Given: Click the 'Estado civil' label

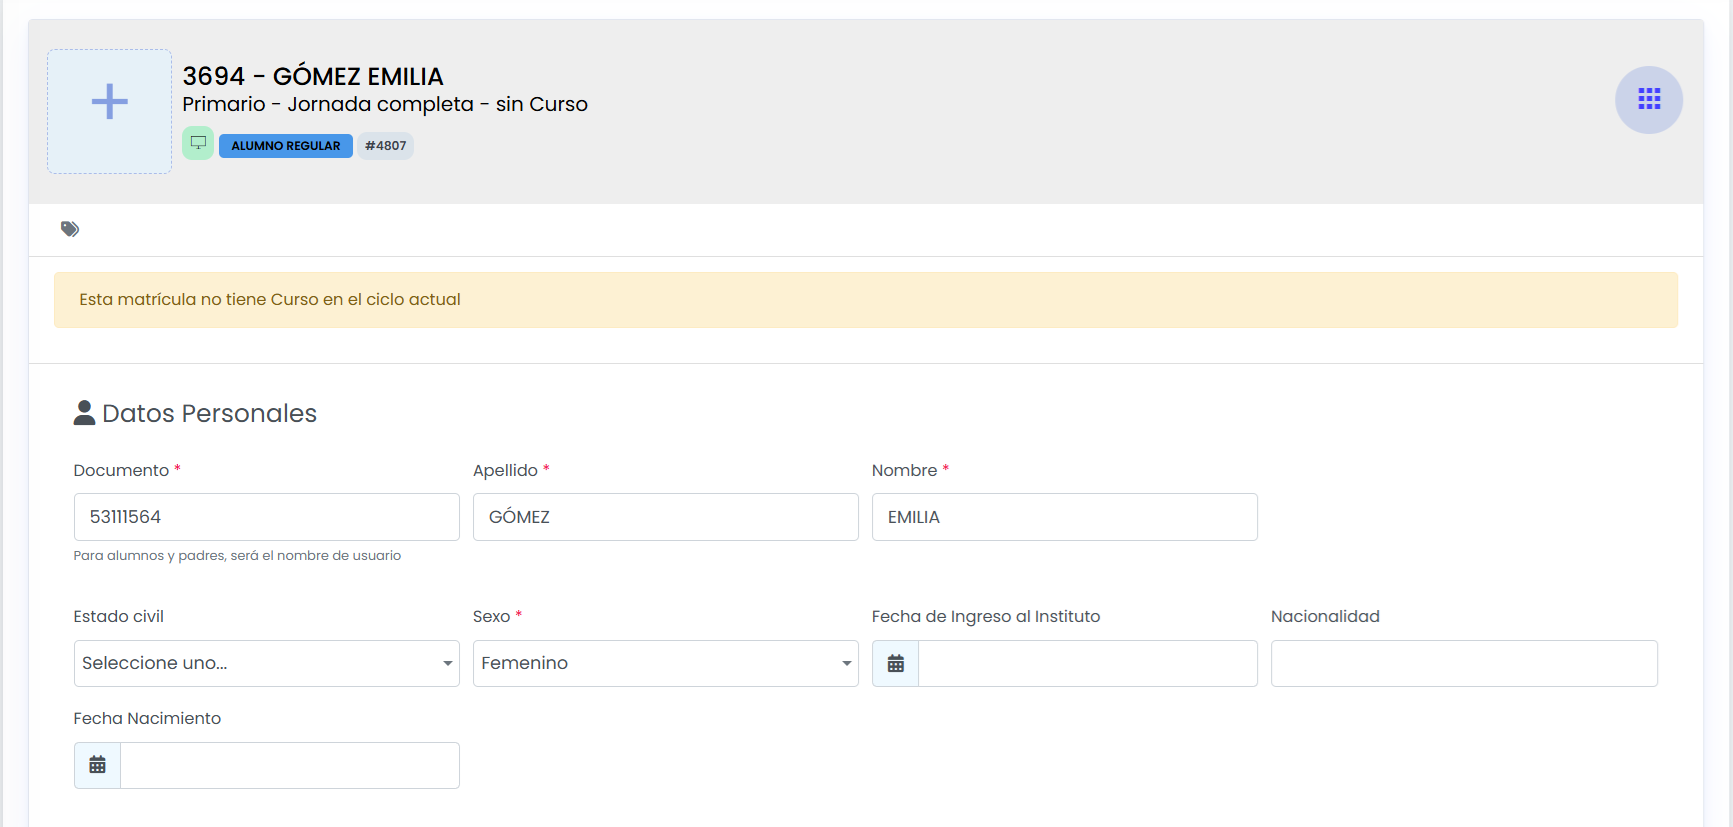Looking at the screenshot, I should click(119, 616).
